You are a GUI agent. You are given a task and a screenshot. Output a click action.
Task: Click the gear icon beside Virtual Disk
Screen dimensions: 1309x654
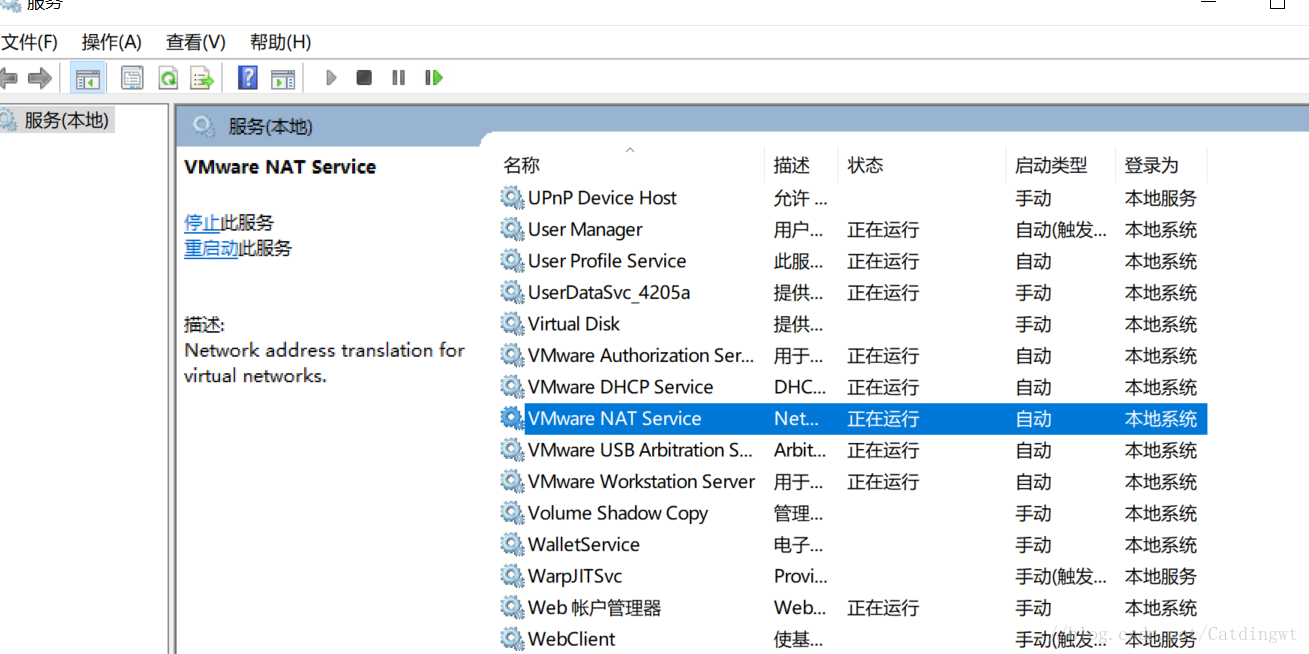512,324
